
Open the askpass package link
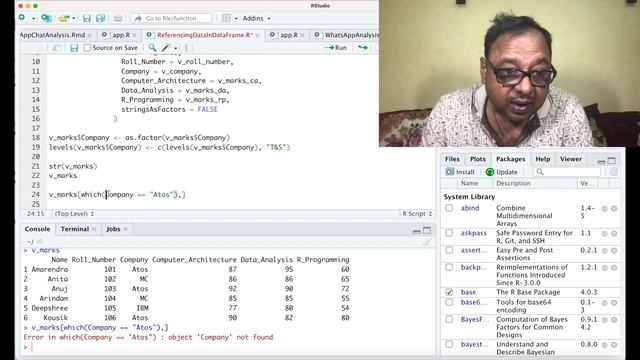coord(473,233)
